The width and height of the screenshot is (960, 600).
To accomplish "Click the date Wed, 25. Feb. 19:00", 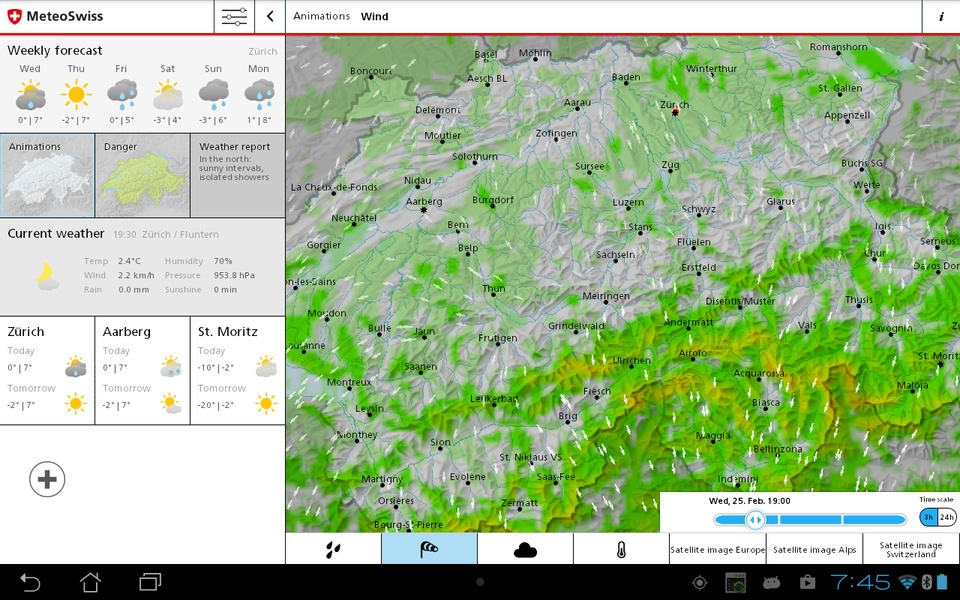I will 749,501.
